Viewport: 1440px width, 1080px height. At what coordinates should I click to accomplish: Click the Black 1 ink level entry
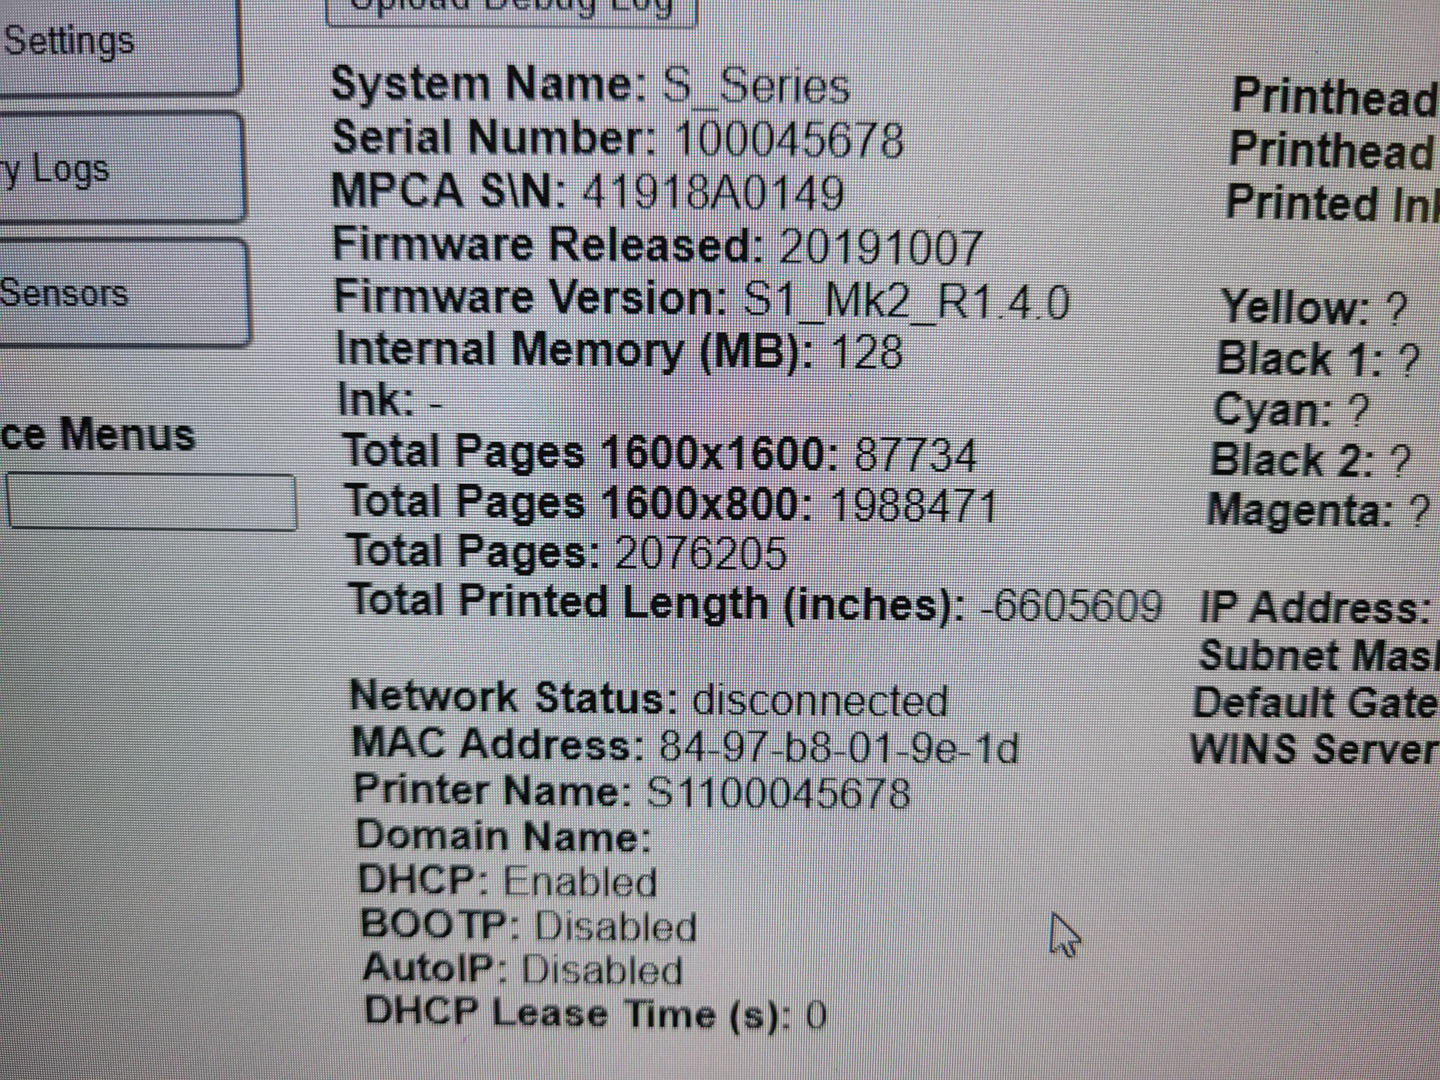pos(1318,359)
